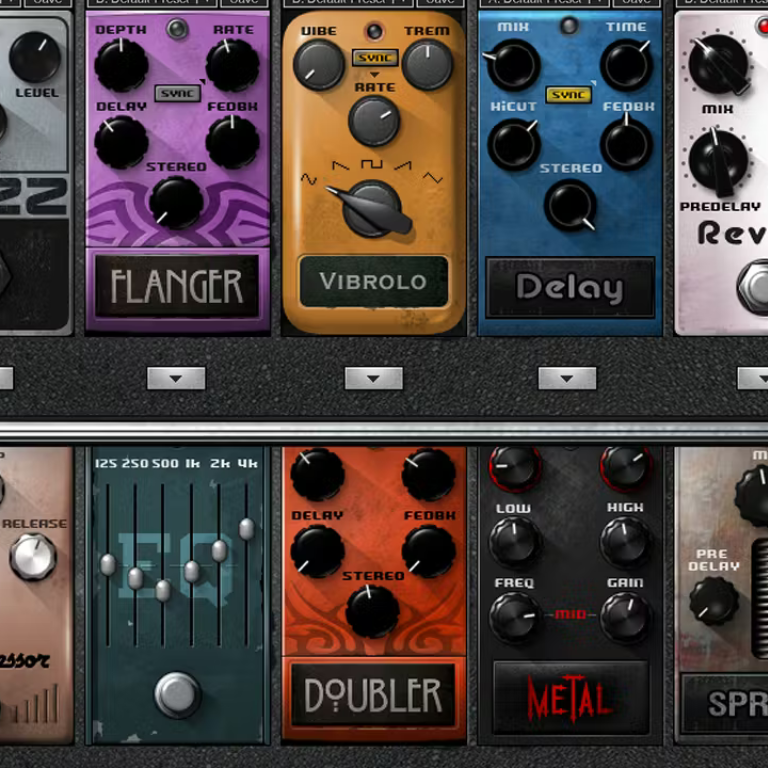Screen dimensions: 768x768
Task: Toggle the Sync switch on Delay pedal
Action: pyautogui.click(x=568, y=95)
